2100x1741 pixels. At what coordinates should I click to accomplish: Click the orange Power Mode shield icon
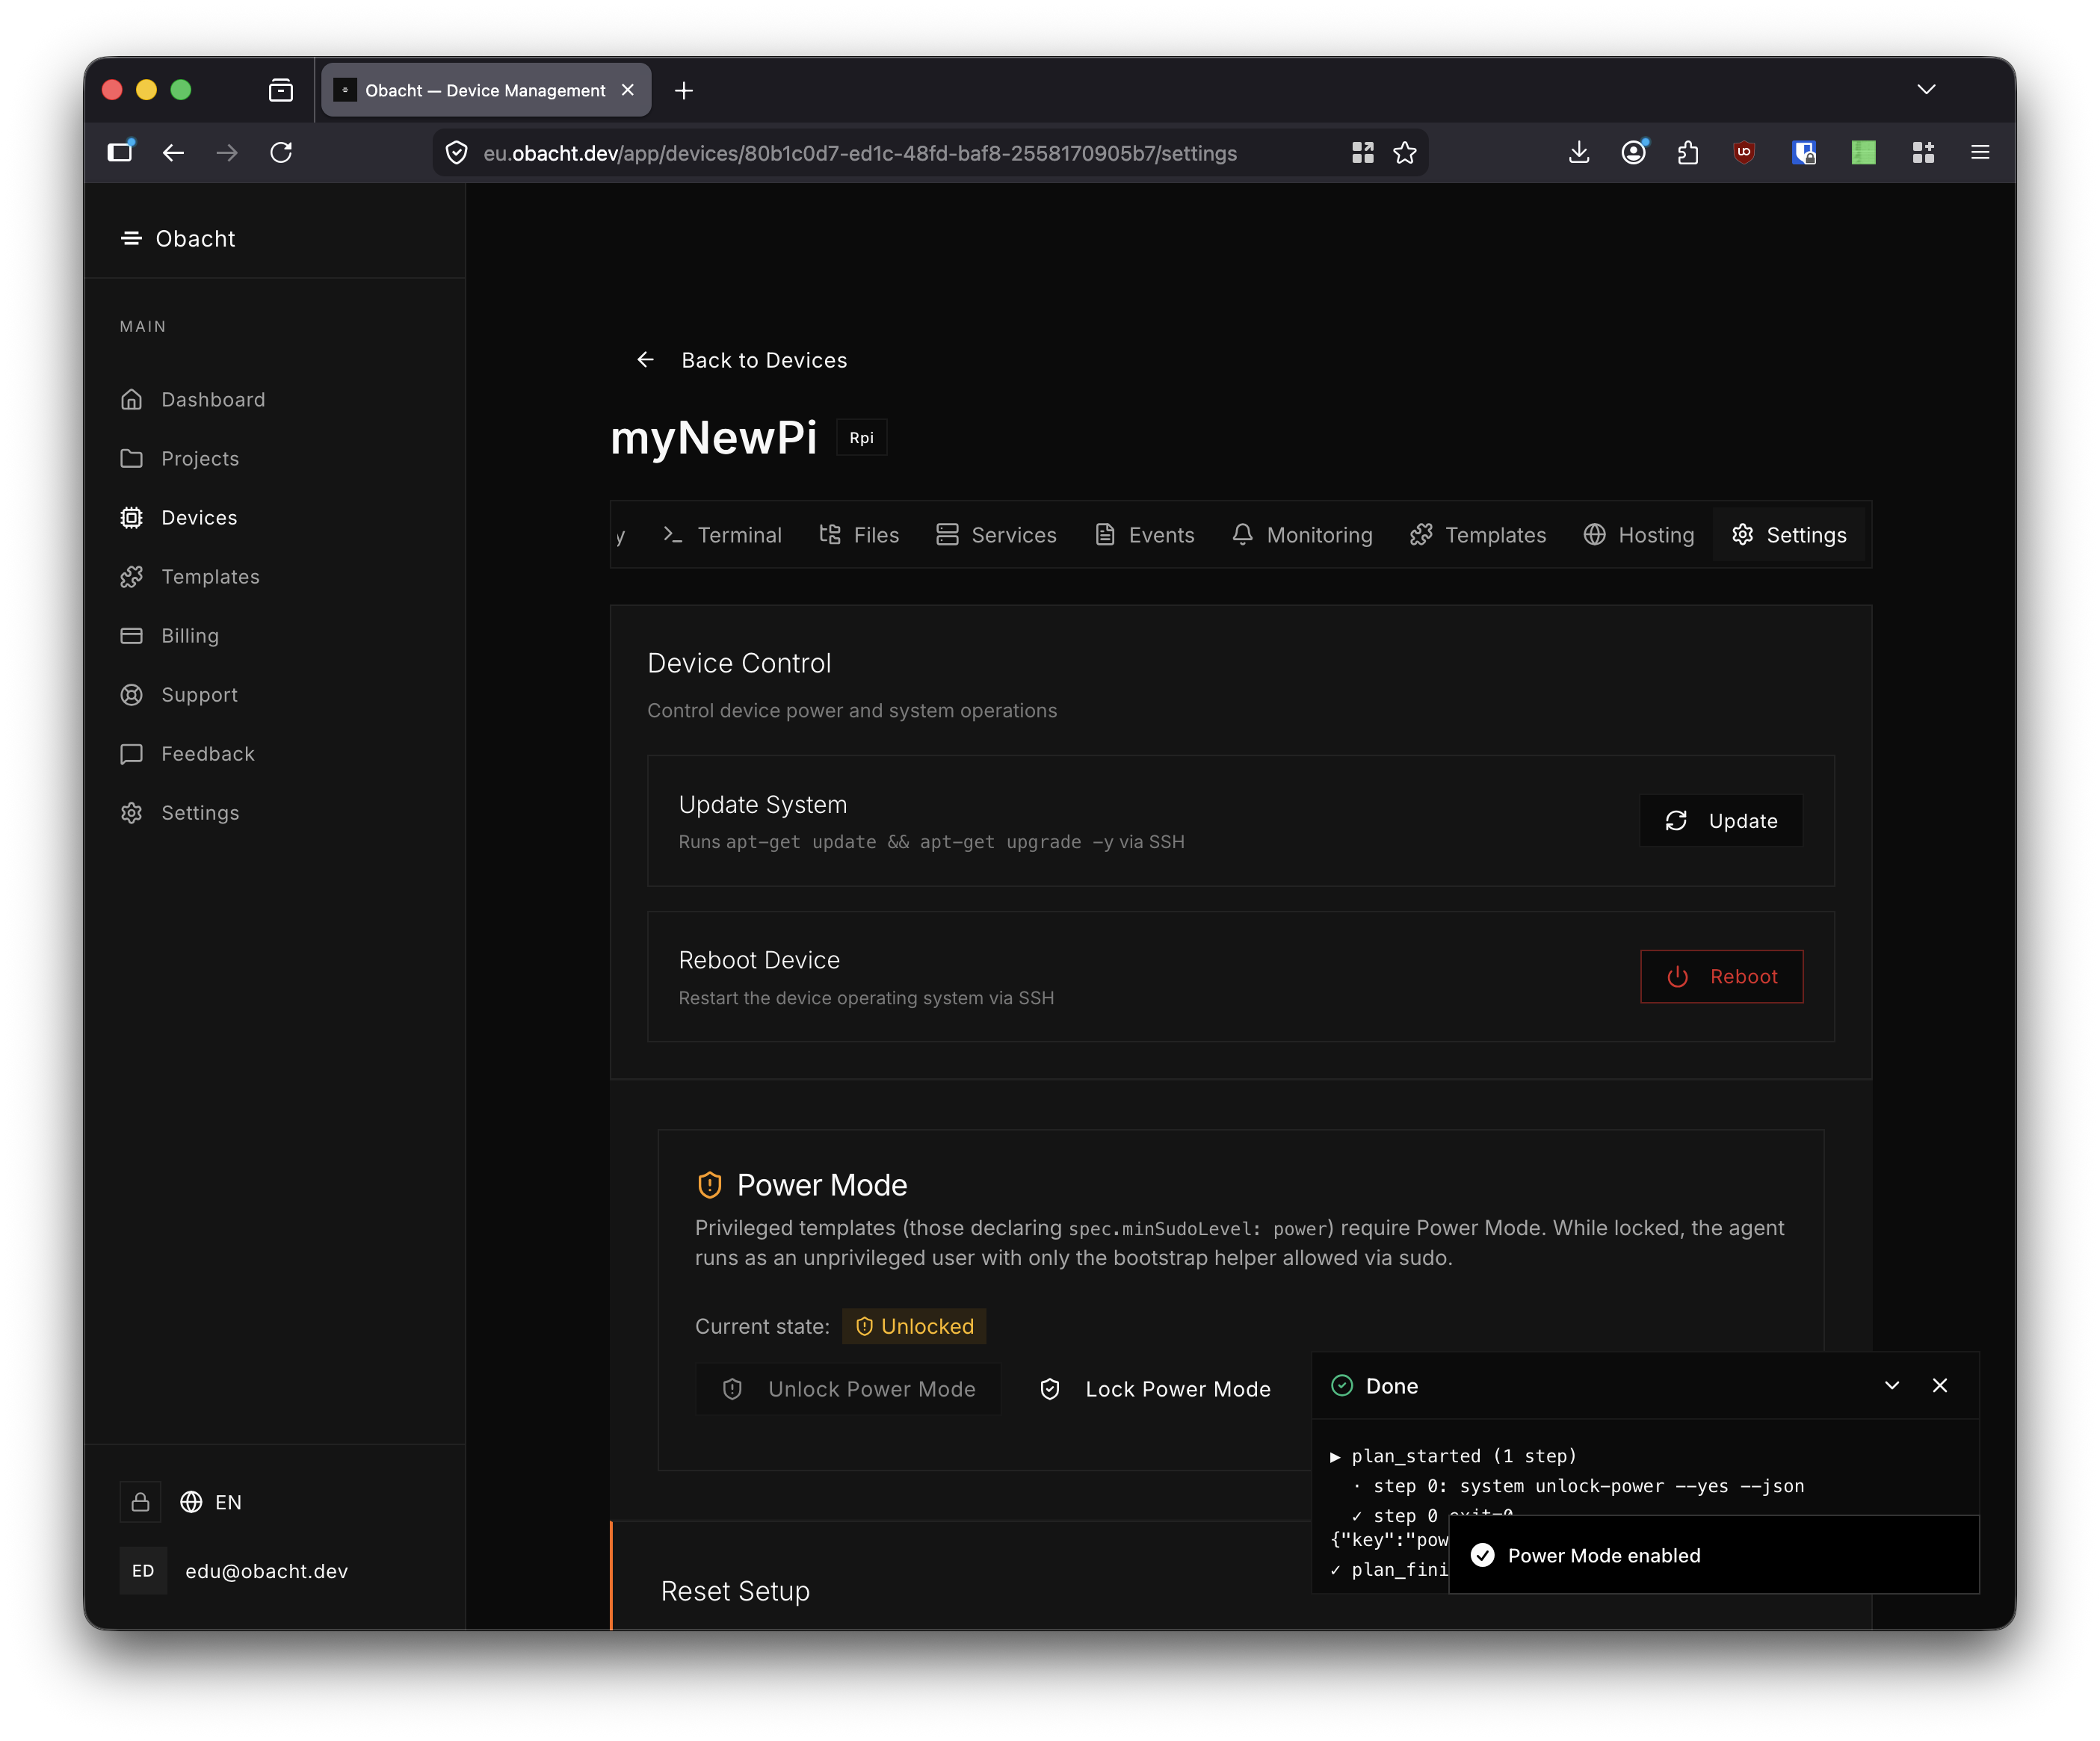pos(709,1185)
